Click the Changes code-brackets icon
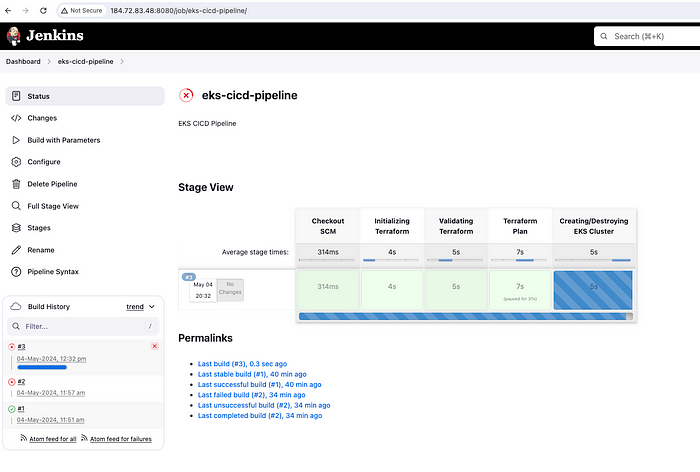Viewport: 700px width, 472px height. point(16,118)
